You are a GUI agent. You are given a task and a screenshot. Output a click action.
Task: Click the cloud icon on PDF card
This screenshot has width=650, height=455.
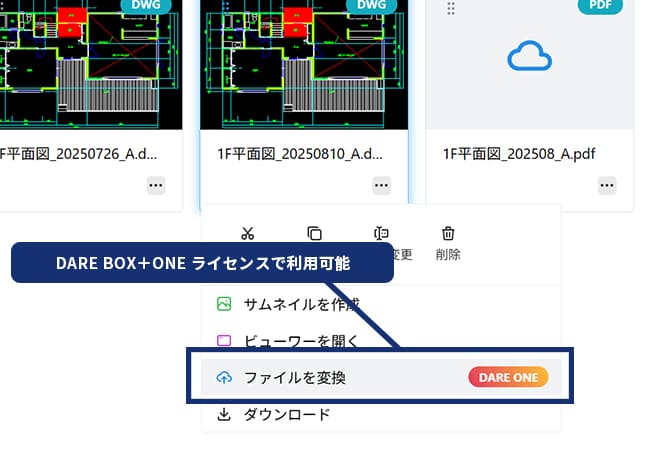point(529,57)
